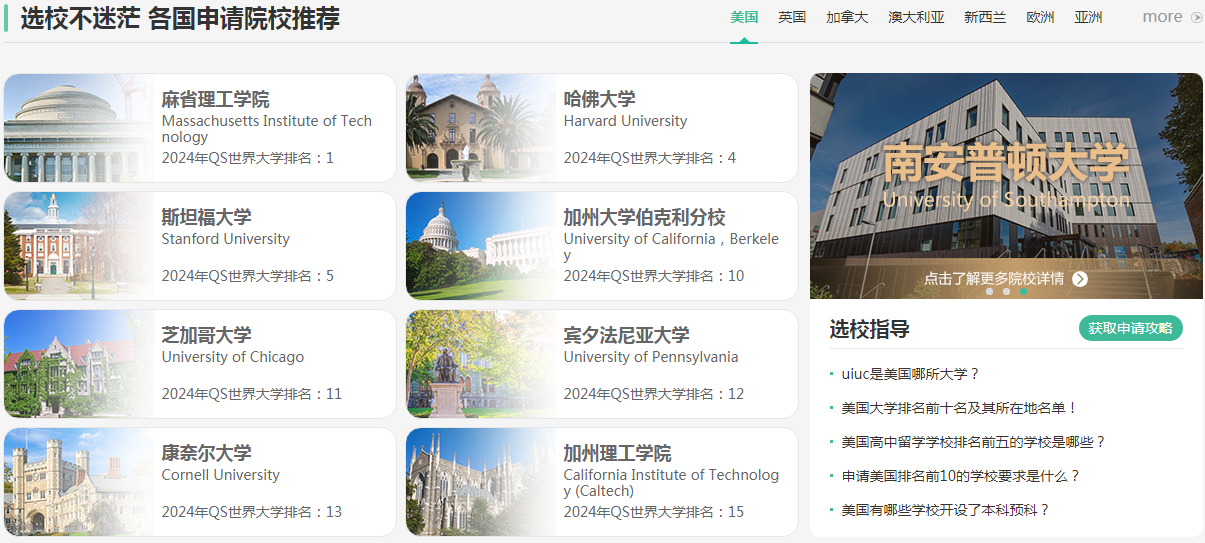Open the 斯坦福大学 title link

[x=206, y=218]
